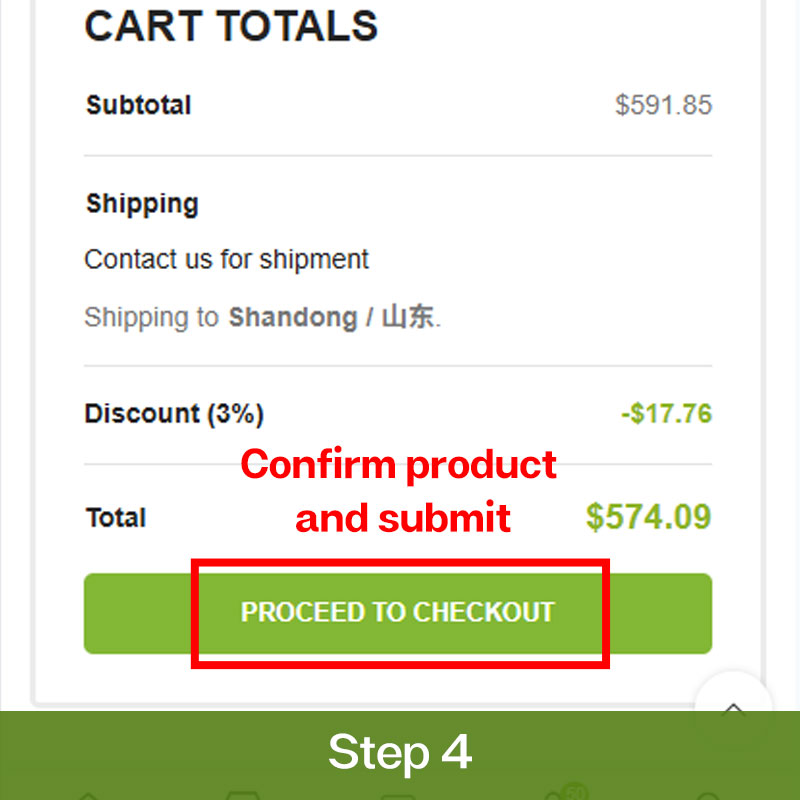Viewport: 800px width, 800px height.
Task: Click the Discount (3%) label
Action: 174,414
